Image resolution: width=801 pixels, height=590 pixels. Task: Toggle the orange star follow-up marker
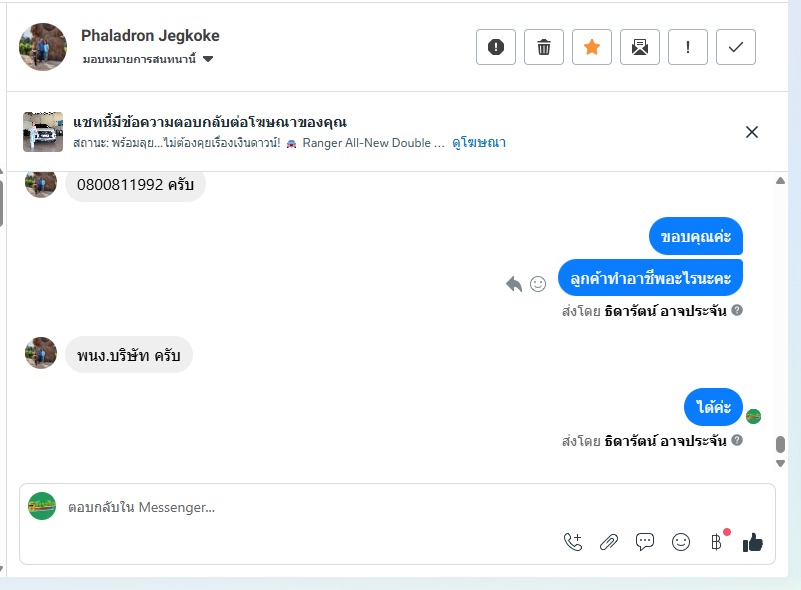coord(592,47)
